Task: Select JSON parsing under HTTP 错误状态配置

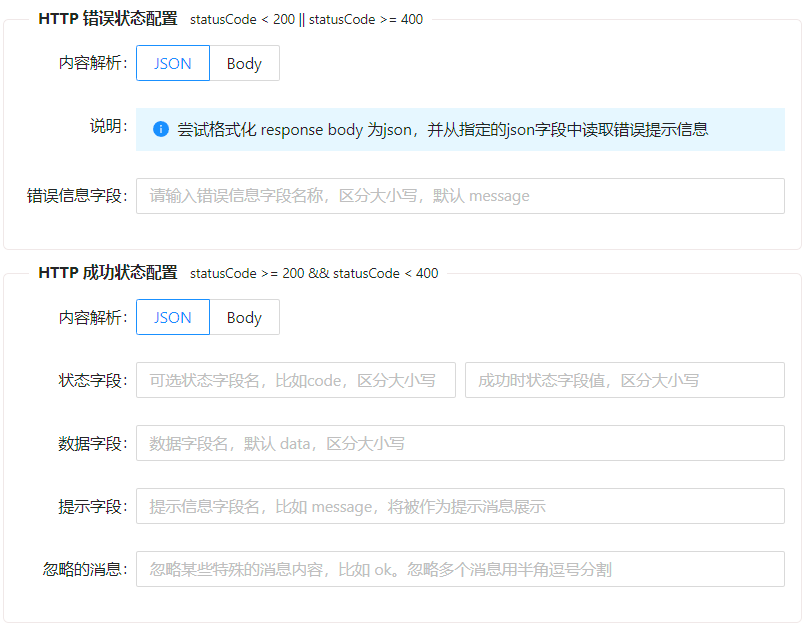Action: [x=173, y=63]
